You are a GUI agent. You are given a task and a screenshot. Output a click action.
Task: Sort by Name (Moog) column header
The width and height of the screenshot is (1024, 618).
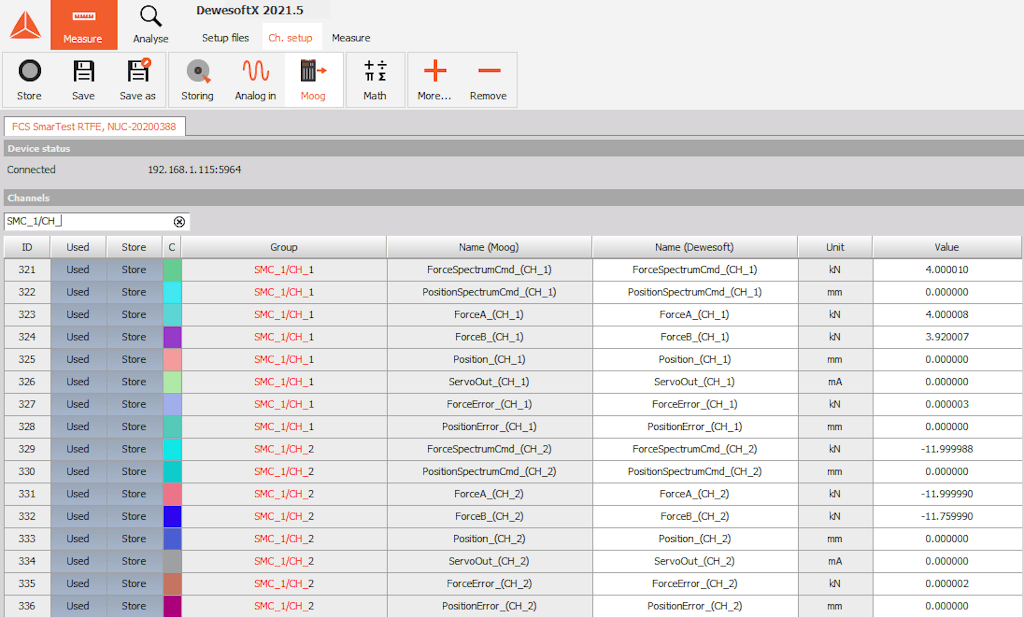pos(489,247)
